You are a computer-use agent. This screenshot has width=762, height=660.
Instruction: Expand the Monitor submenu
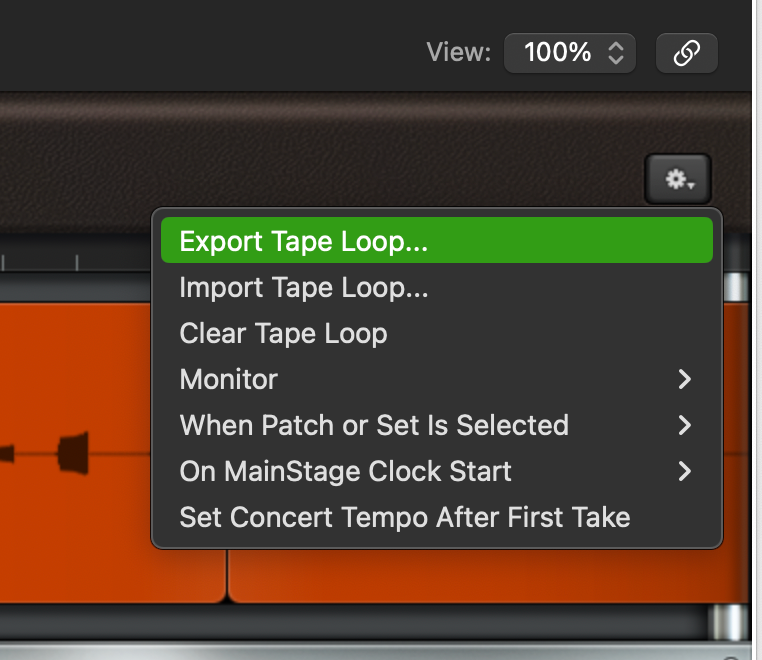(x=436, y=379)
